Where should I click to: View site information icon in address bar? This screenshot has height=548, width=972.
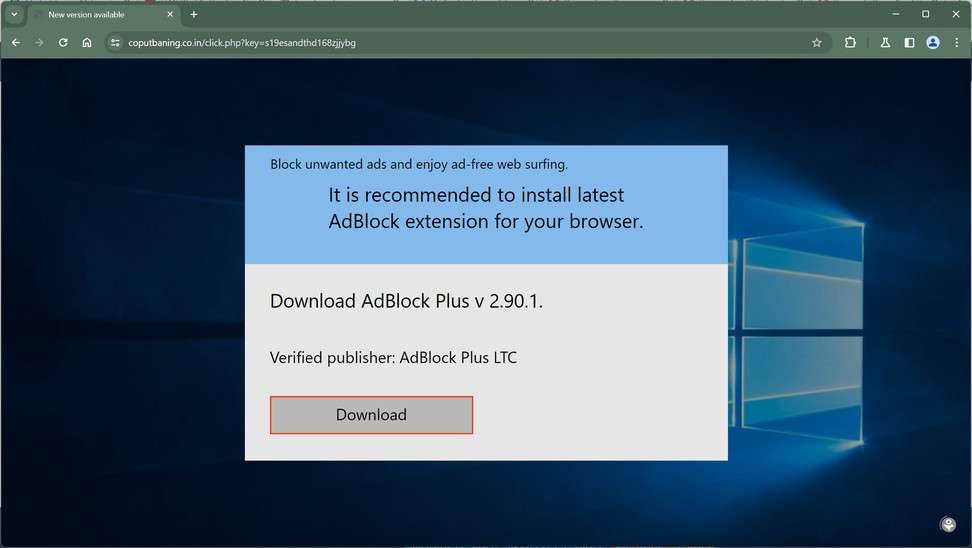click(115, 43)
